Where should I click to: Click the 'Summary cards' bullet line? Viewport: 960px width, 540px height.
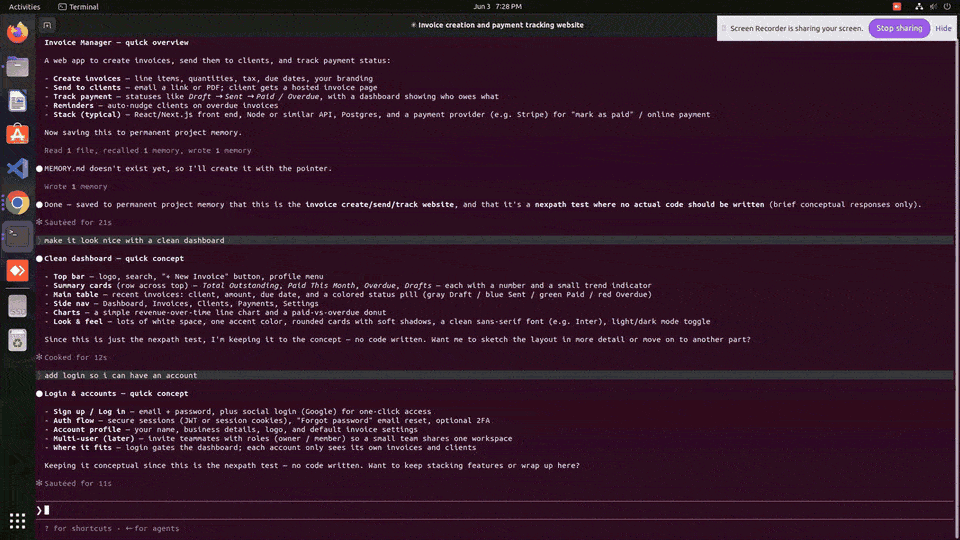(348, 285)
